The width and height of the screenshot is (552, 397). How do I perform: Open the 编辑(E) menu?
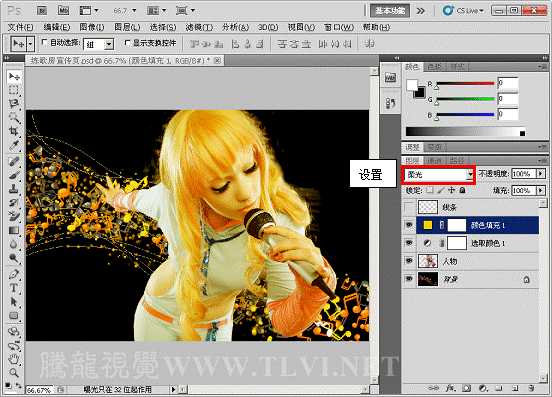pyautogui.click(x=57, y=27)
